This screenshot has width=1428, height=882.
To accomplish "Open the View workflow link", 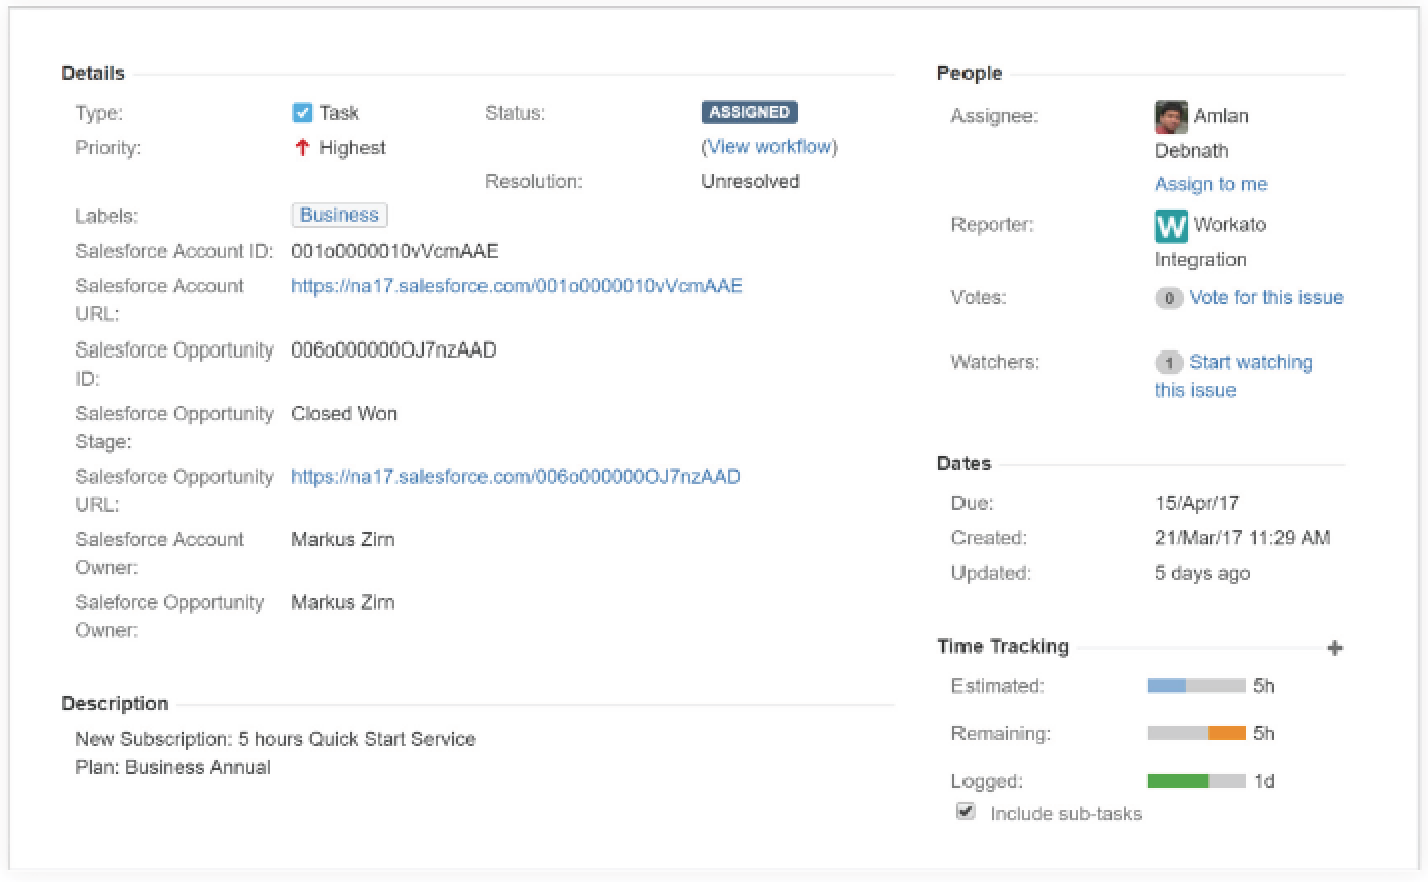I will [x=769, y=147].
